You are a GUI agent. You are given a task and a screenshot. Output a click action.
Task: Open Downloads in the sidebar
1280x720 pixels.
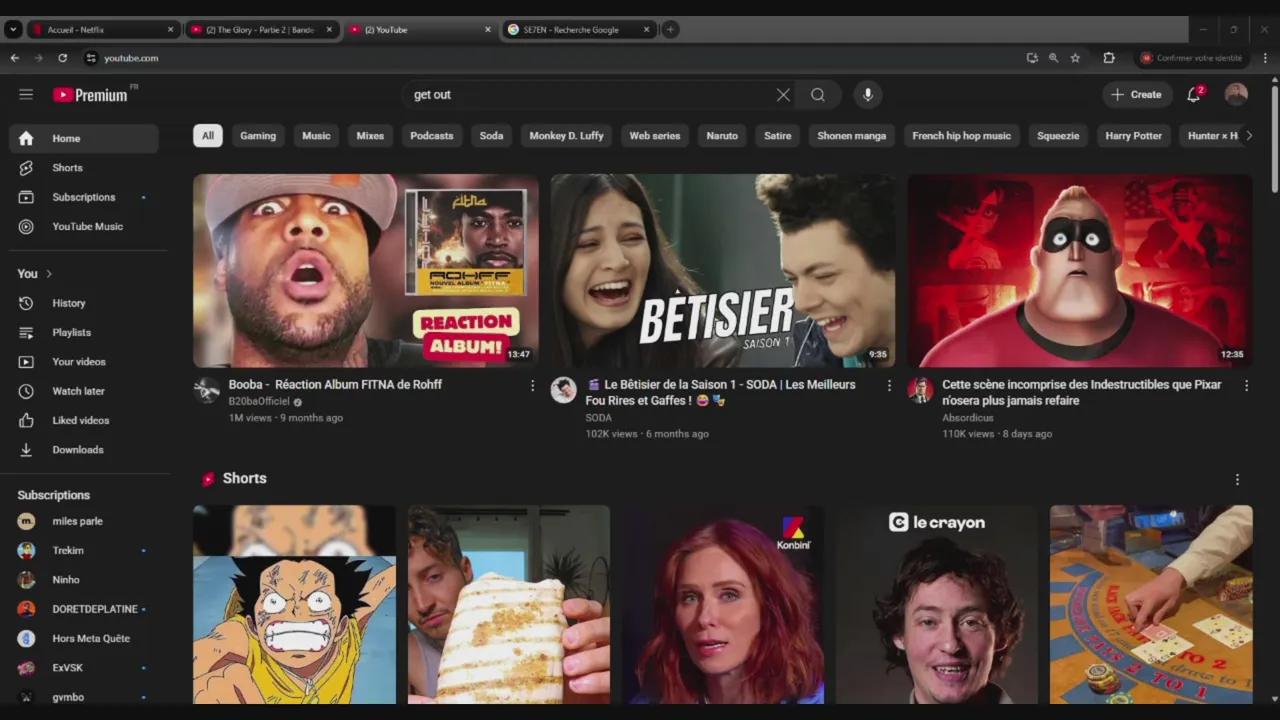coord(84,450)
